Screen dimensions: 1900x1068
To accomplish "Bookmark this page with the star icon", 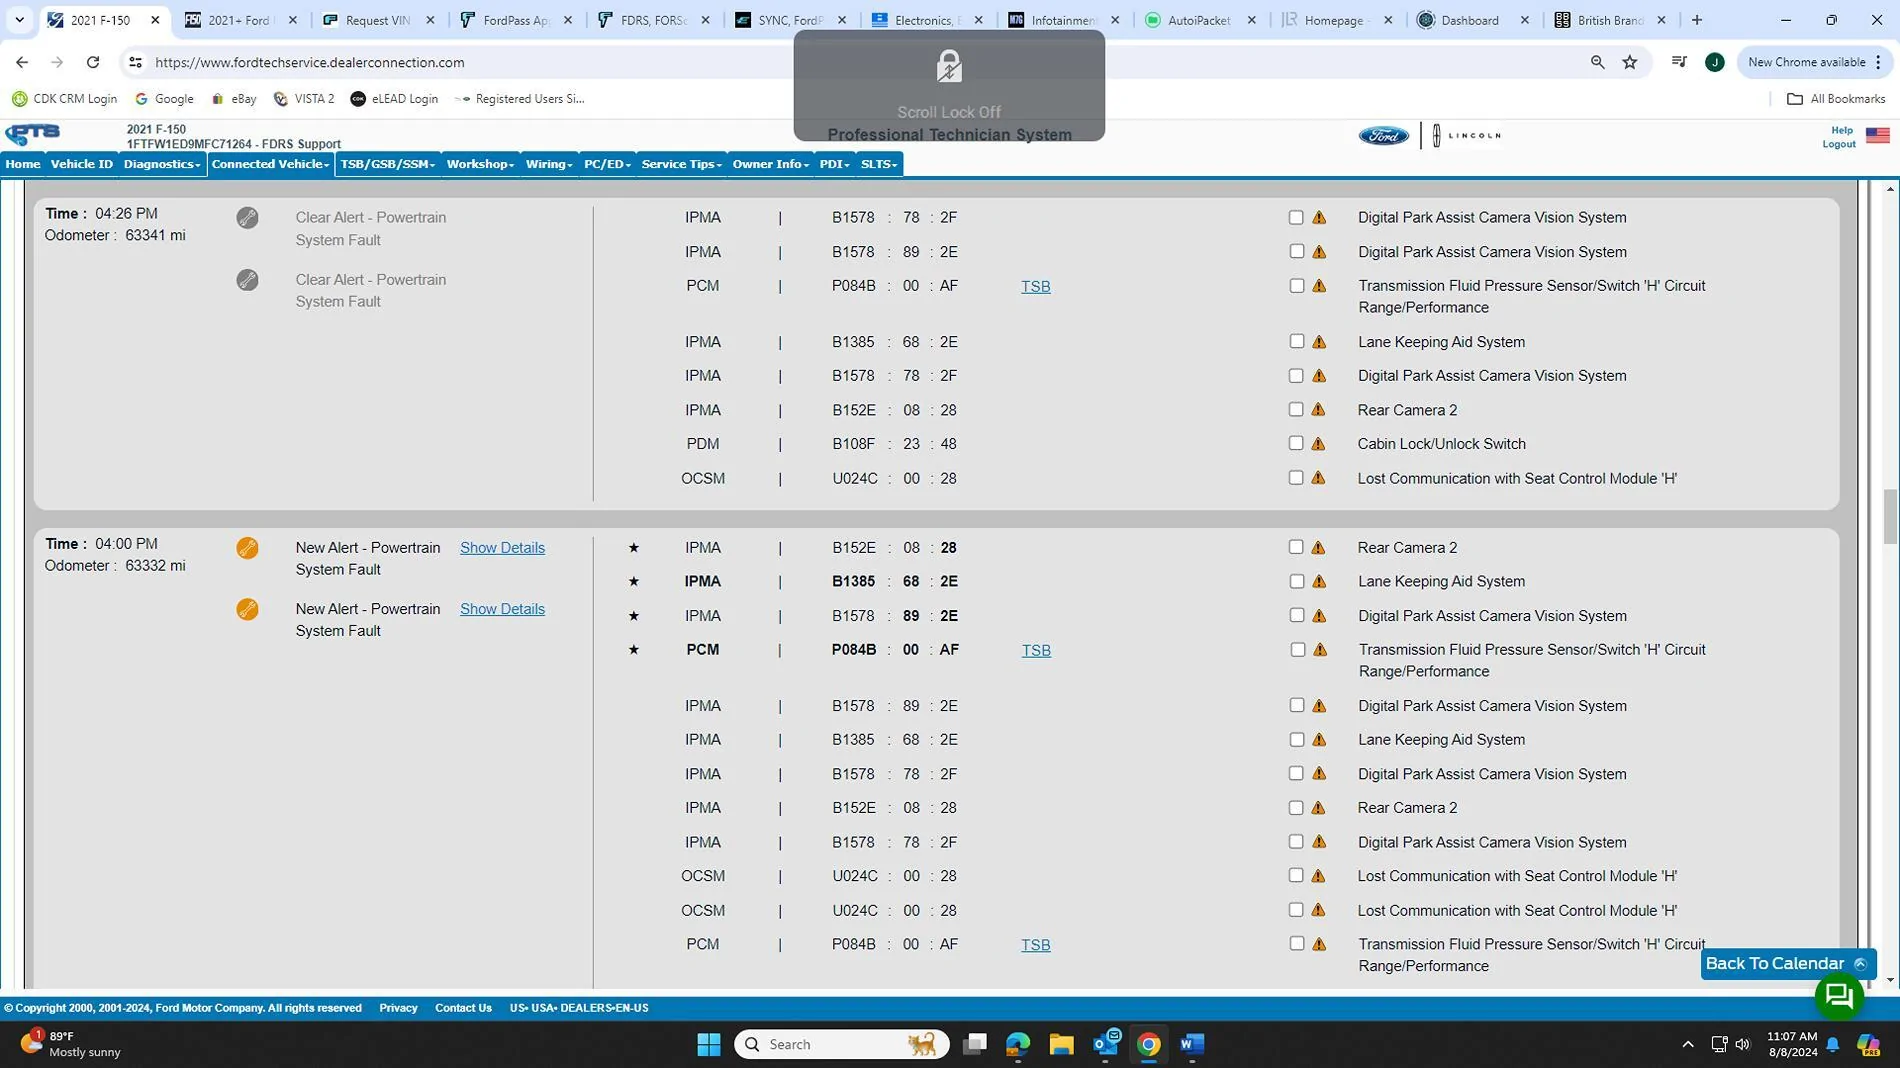I will pyautogui.click(x=1630, y=62).
